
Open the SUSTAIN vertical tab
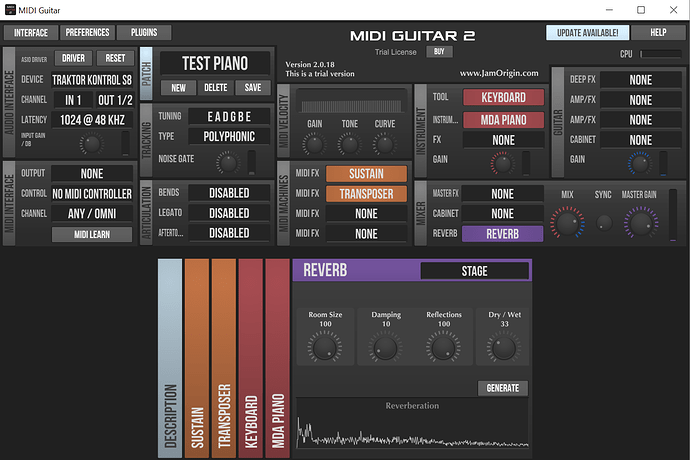197,358
